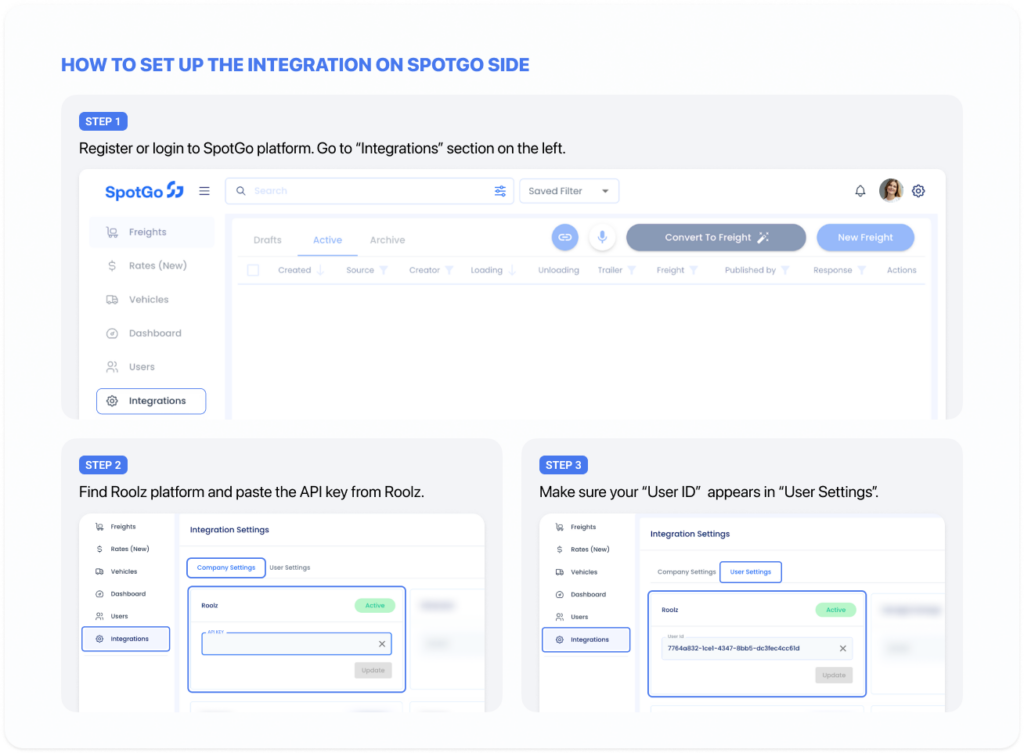Click the Actions column header
Image resolution: width=1024 pixels, height=753 pixels.
pyautogui.click(x=901, y=270)
